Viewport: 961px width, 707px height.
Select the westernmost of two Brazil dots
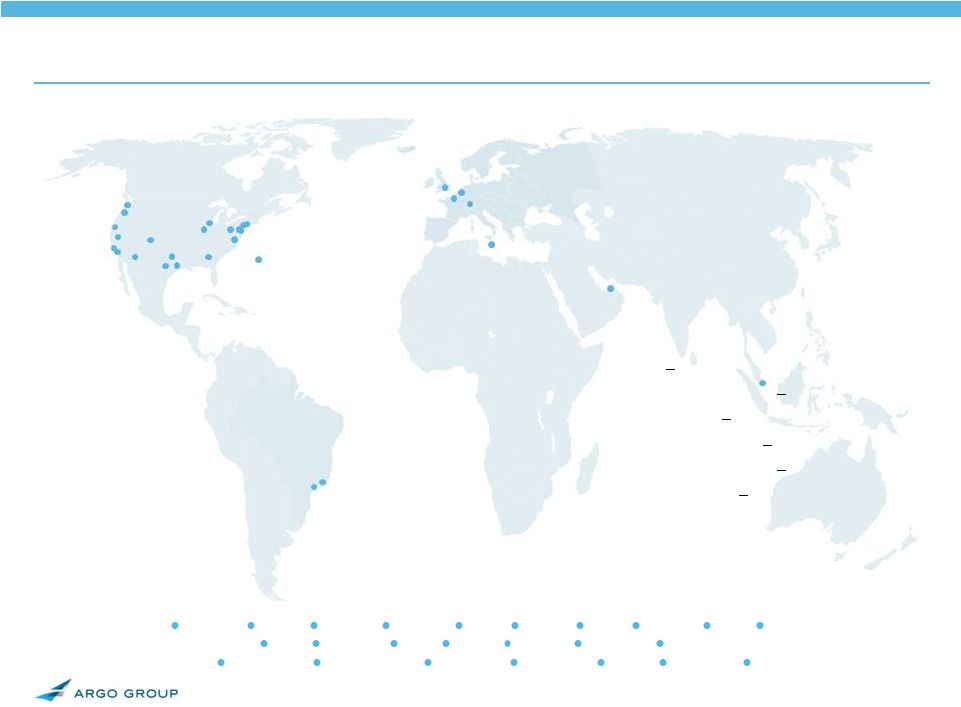[314, 487]
